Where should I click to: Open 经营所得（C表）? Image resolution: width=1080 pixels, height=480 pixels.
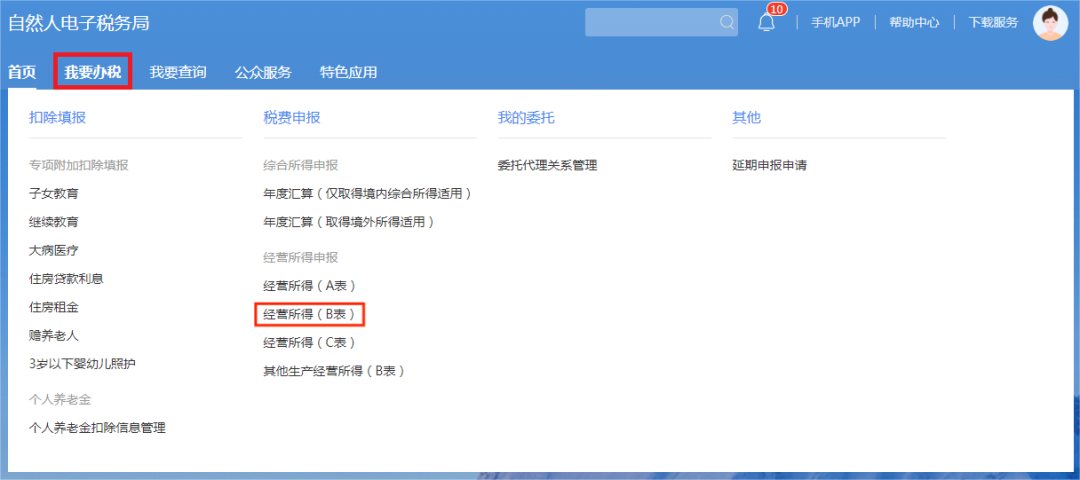click(x=311, y=342)
